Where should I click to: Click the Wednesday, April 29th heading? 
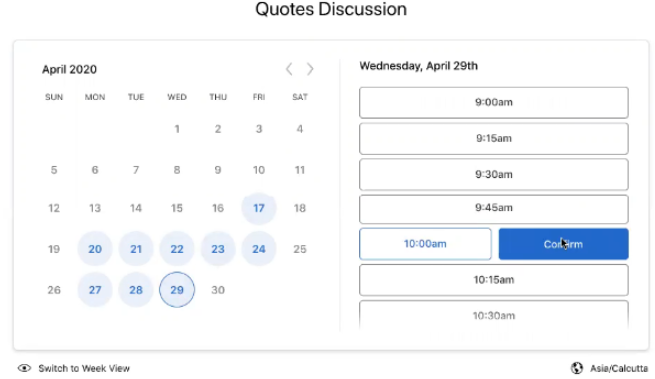pos(419,66)
